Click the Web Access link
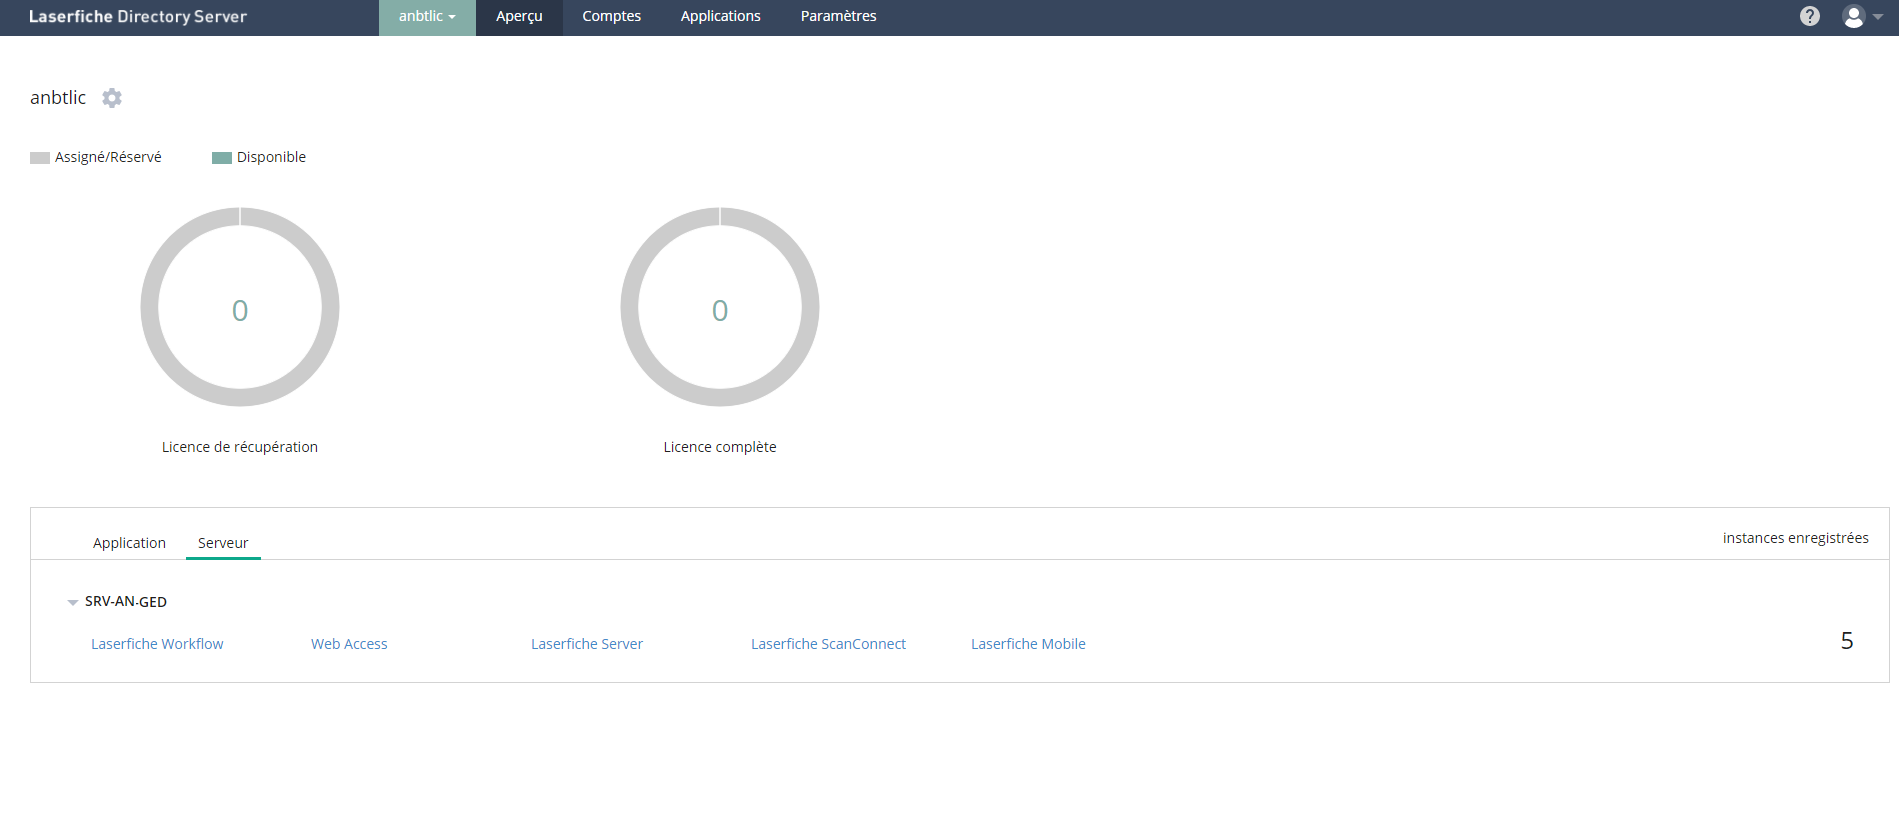1899x819 pixels. (x=349, y=644)
